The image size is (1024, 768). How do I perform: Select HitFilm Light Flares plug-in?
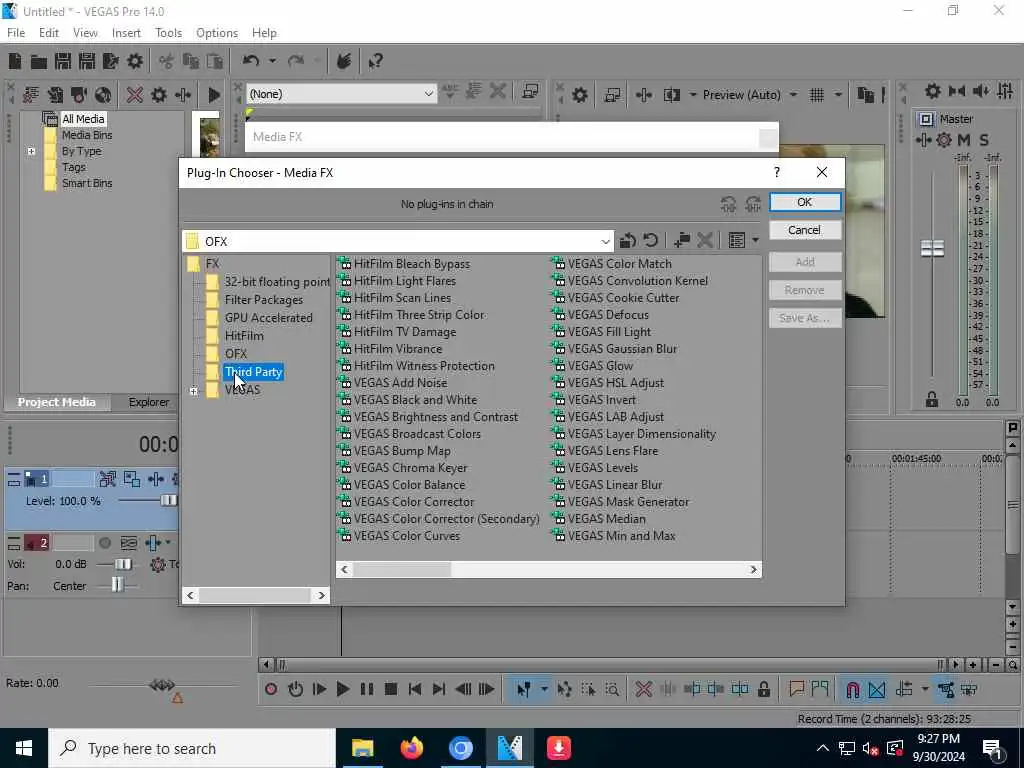coord(405,281)
